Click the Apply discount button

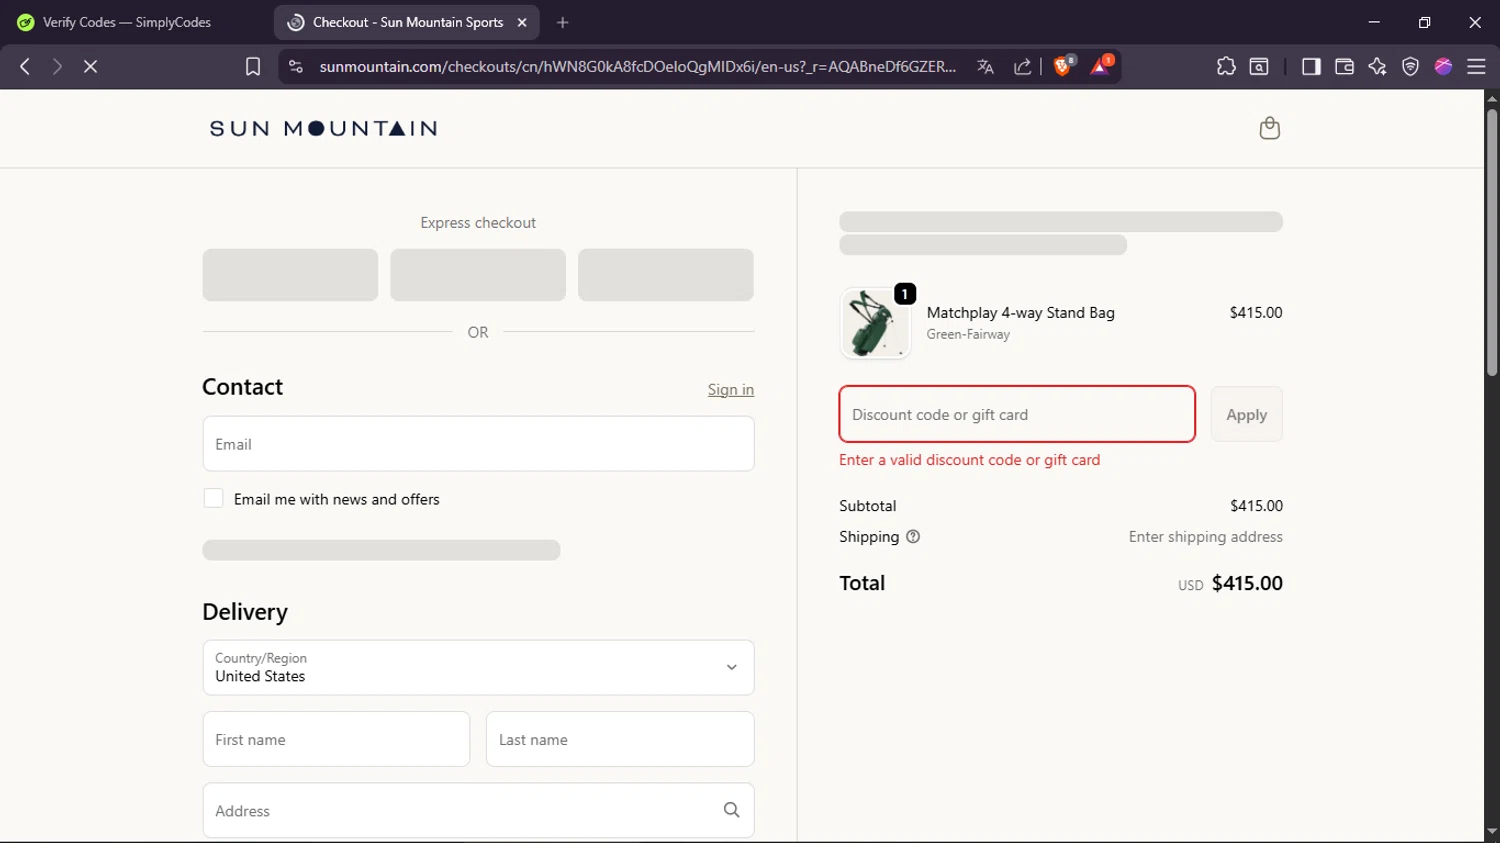(x=1246, y=414)
